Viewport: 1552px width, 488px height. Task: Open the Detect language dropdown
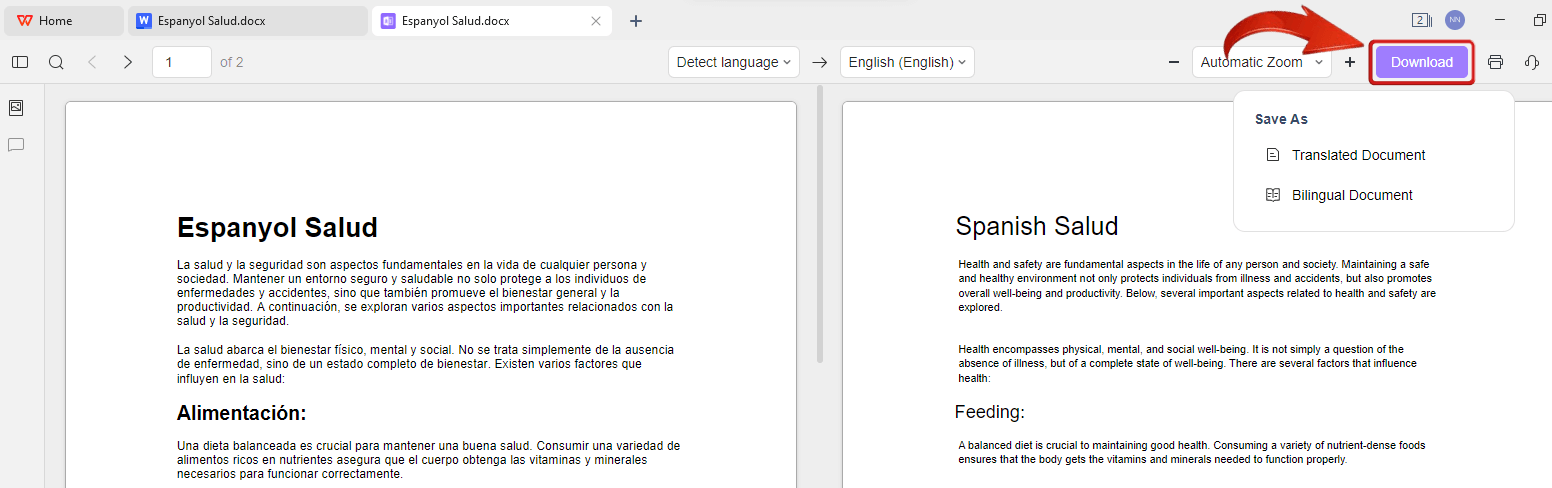pyautogui.click(x=734, y=62)
